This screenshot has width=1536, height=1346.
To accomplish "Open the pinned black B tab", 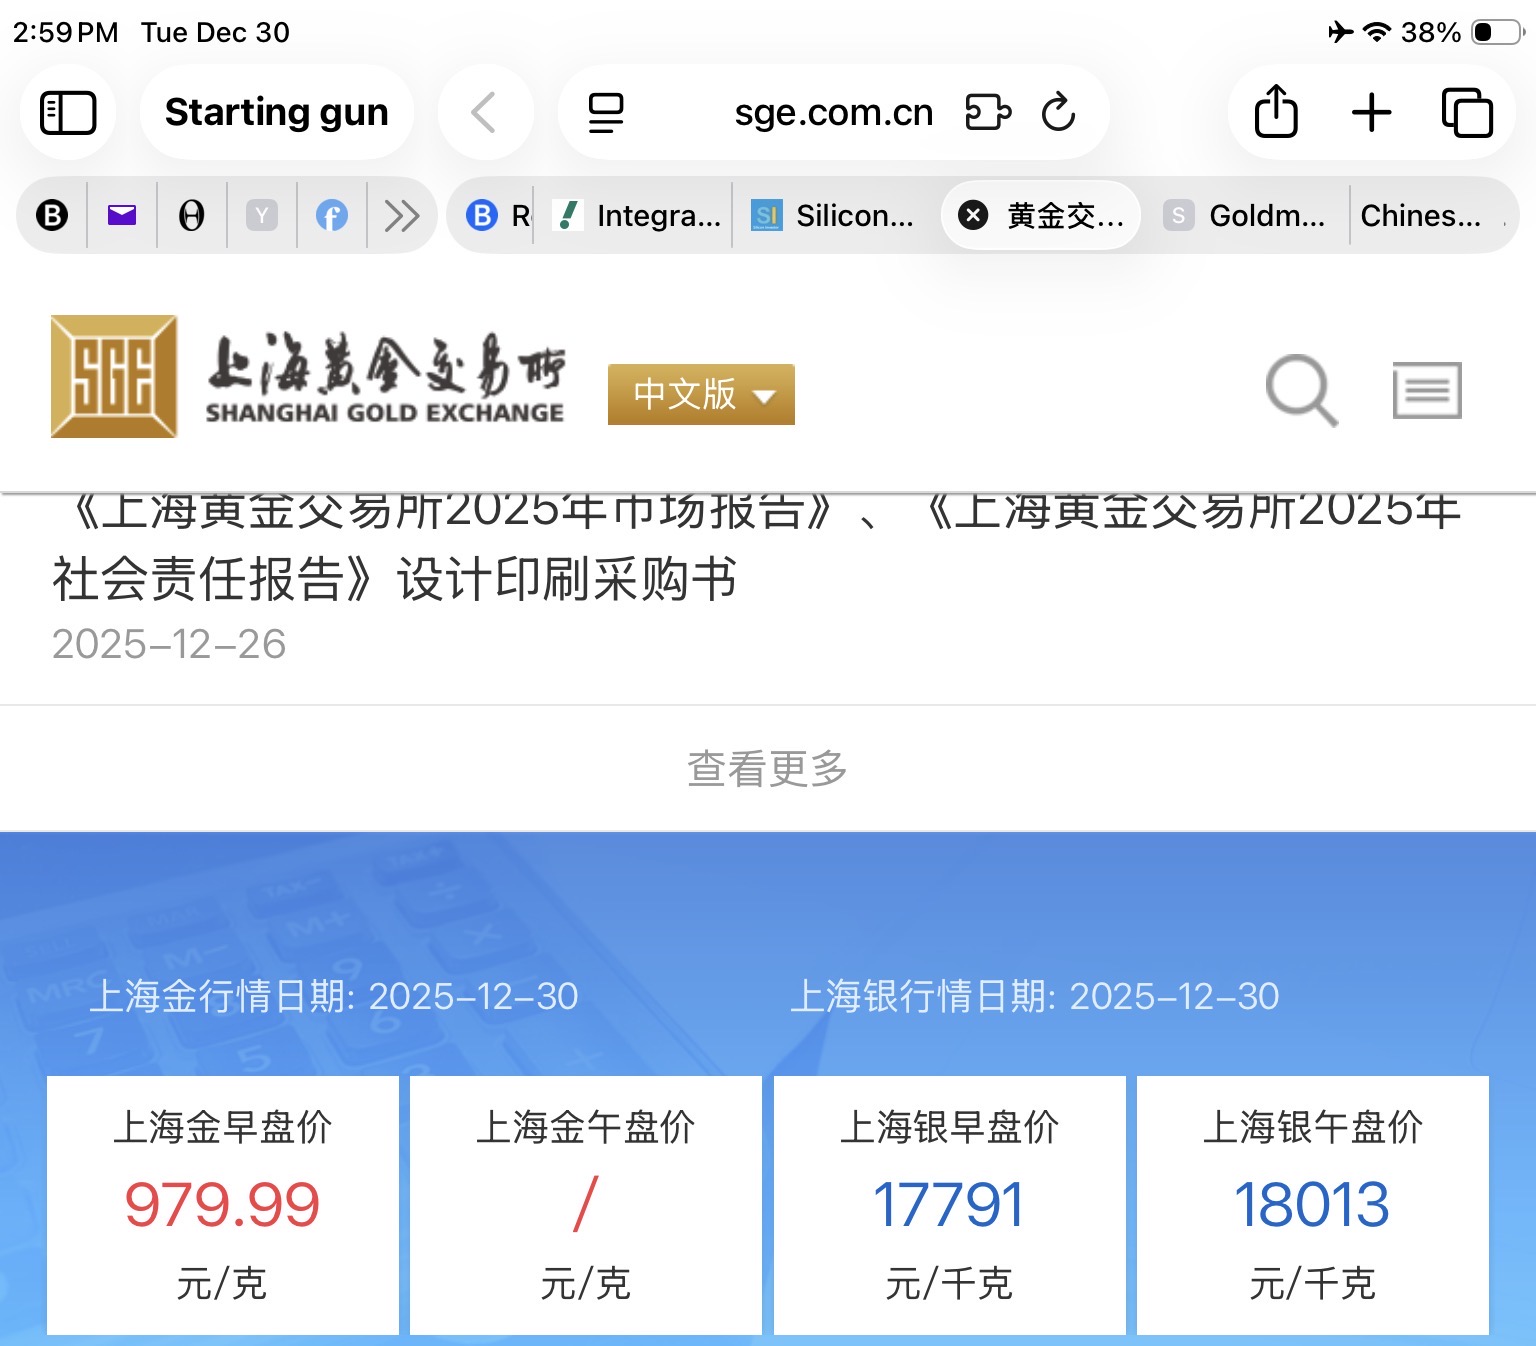I will click(52, 215).
